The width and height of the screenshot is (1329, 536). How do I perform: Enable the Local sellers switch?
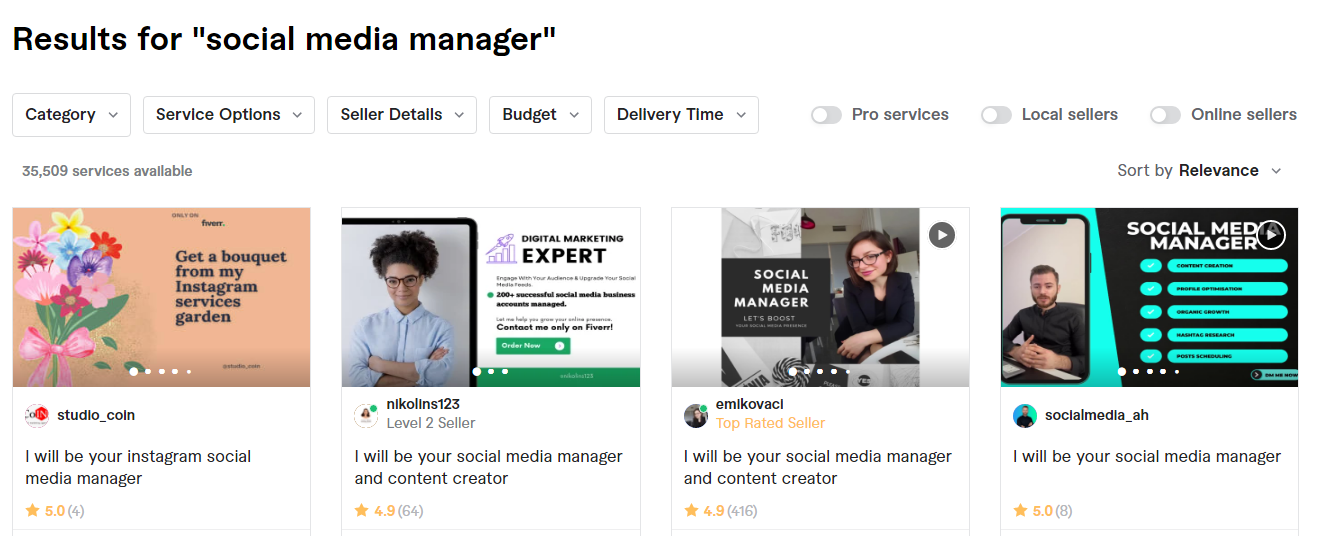coord(996,115)
